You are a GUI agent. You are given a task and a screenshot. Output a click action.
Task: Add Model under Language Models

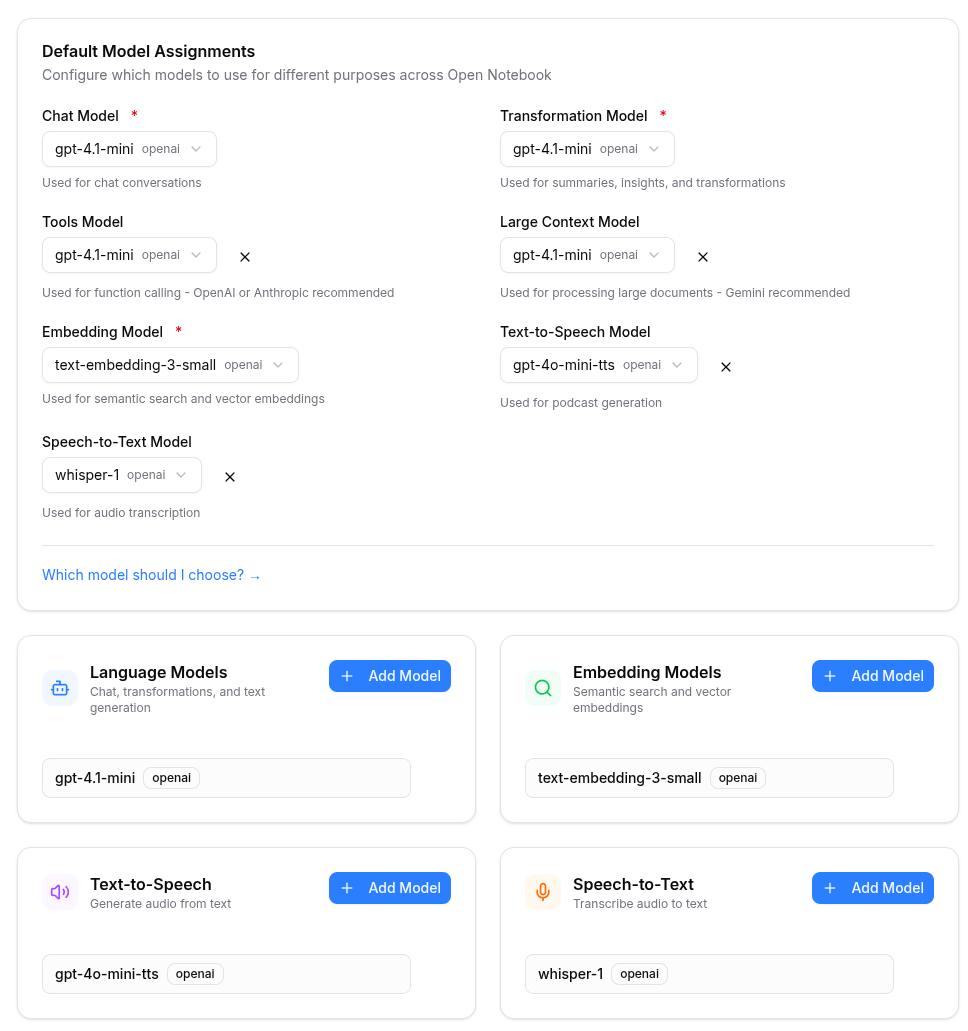[390, 676]
